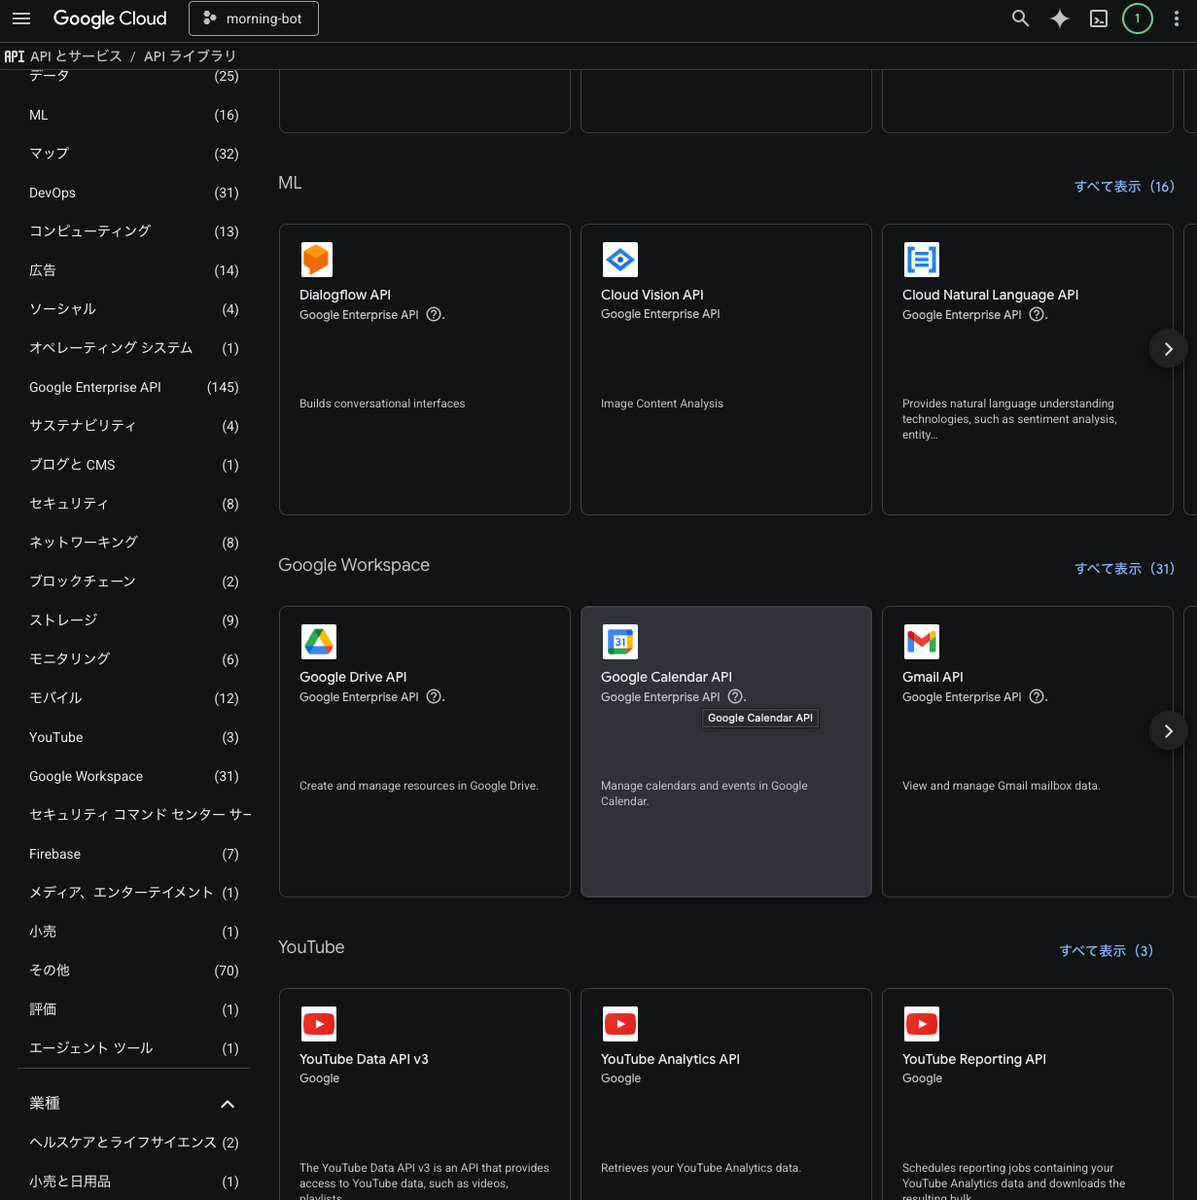Go to API とサービス breadcrumb
This screenshot has width=1197, height=1200.
coord(76,56)
